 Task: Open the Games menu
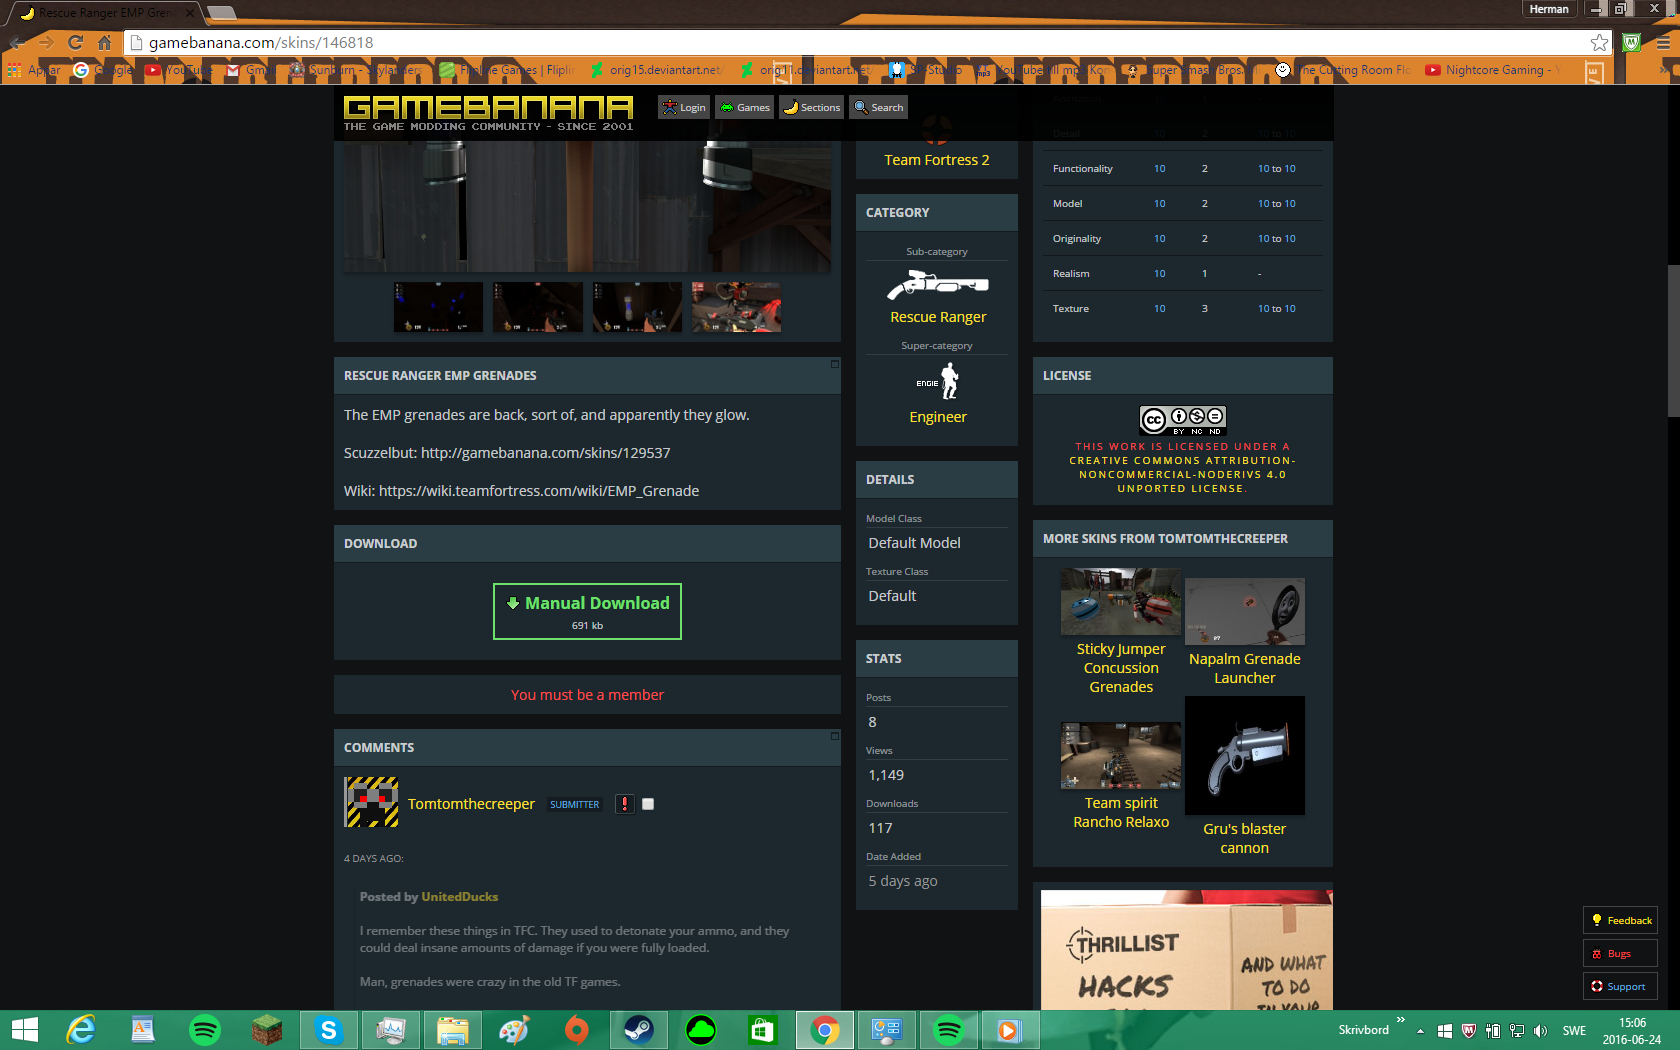745,107
